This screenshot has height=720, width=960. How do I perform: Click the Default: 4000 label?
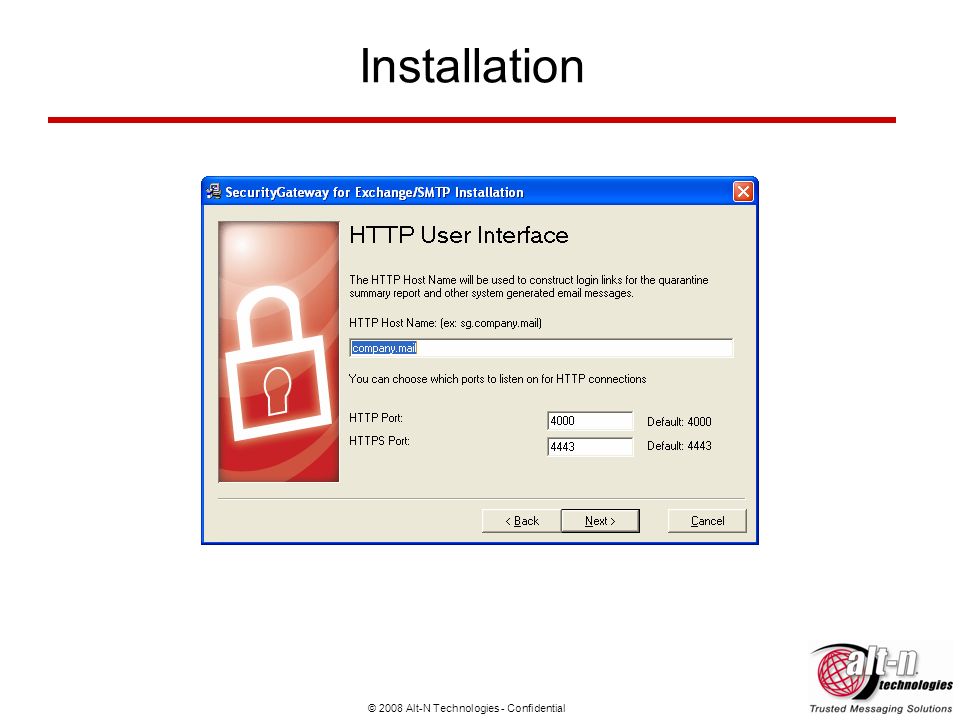coord(679,422)
